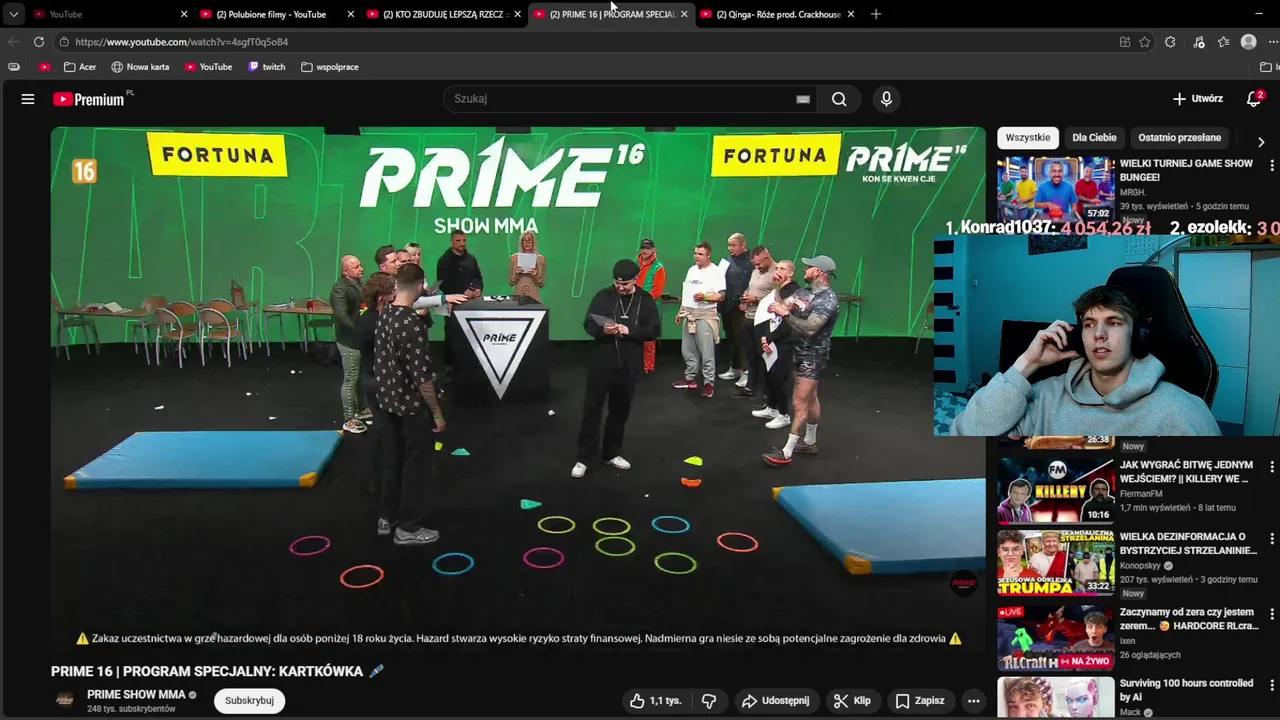Viewport: 1280px width, 720px height.
Task: Open browser settings ellipsis menu
Action: 1273,42
